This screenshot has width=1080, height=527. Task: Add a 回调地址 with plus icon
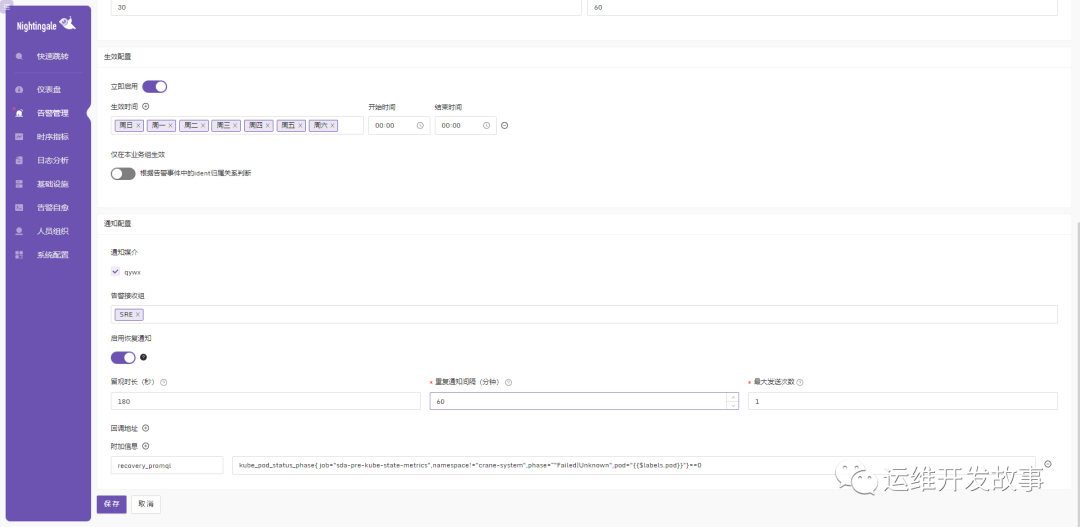pyautogui.click(x=145, y=428)
